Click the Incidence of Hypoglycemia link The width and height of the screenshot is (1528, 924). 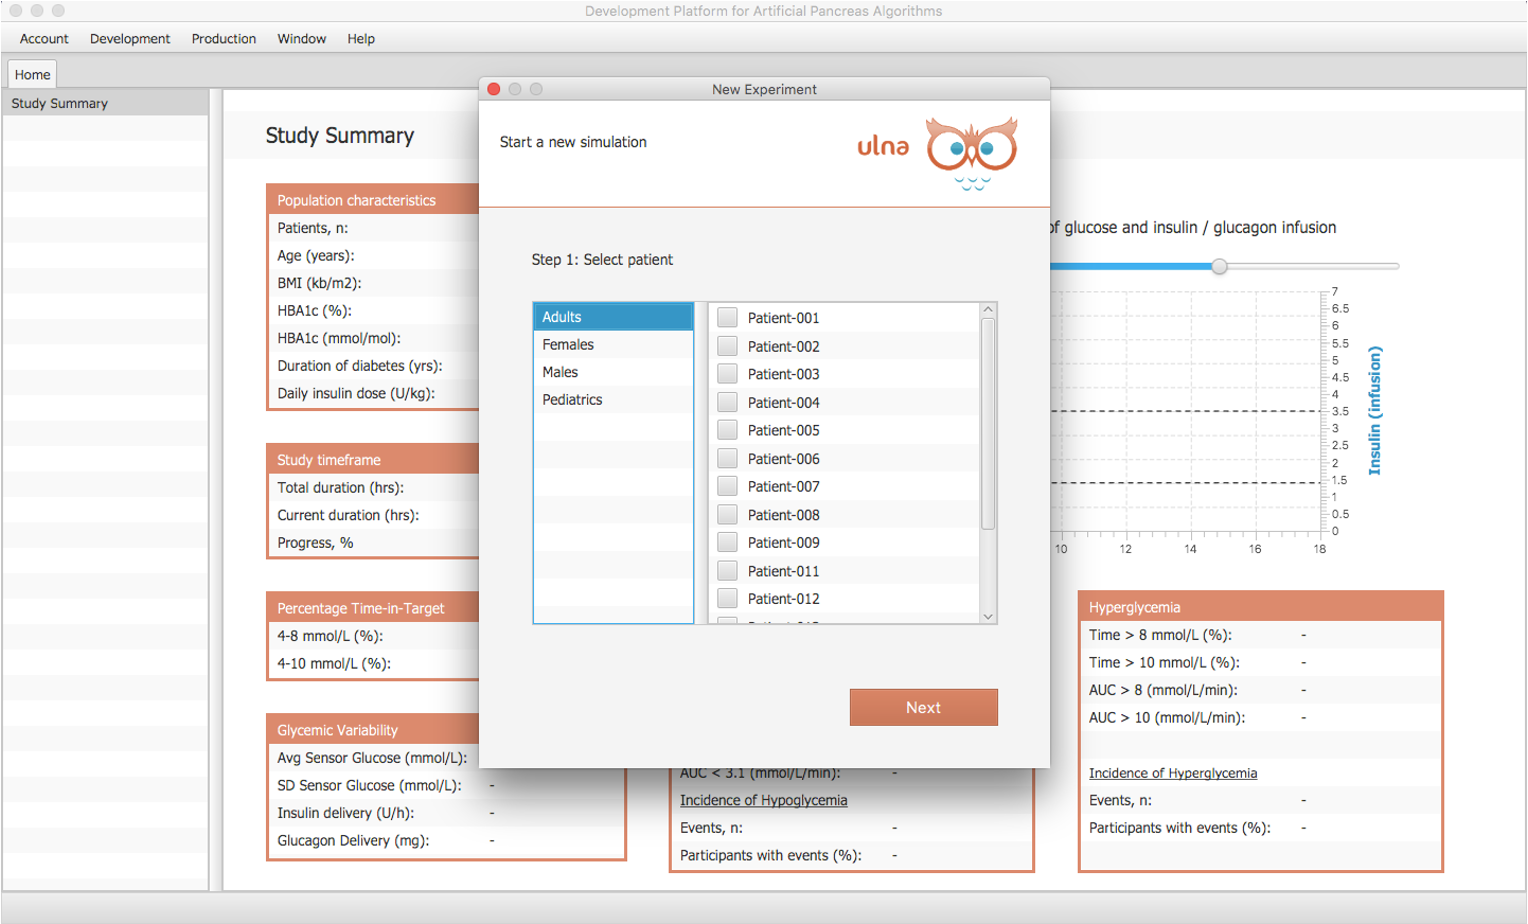pyautogui.click(x=763, y=800)
